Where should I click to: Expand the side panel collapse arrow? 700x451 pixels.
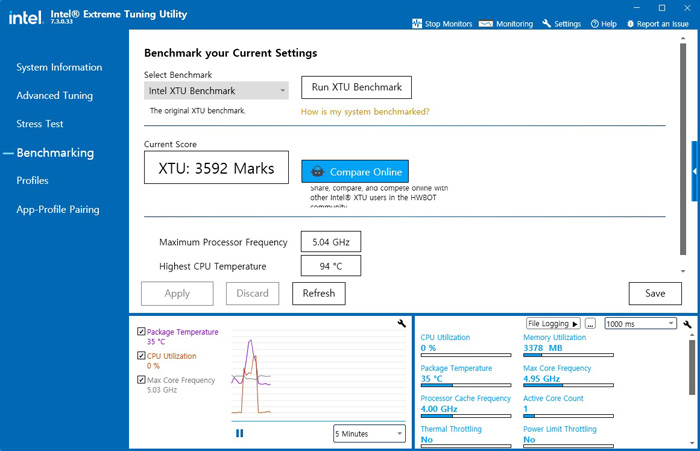(695, 171)
